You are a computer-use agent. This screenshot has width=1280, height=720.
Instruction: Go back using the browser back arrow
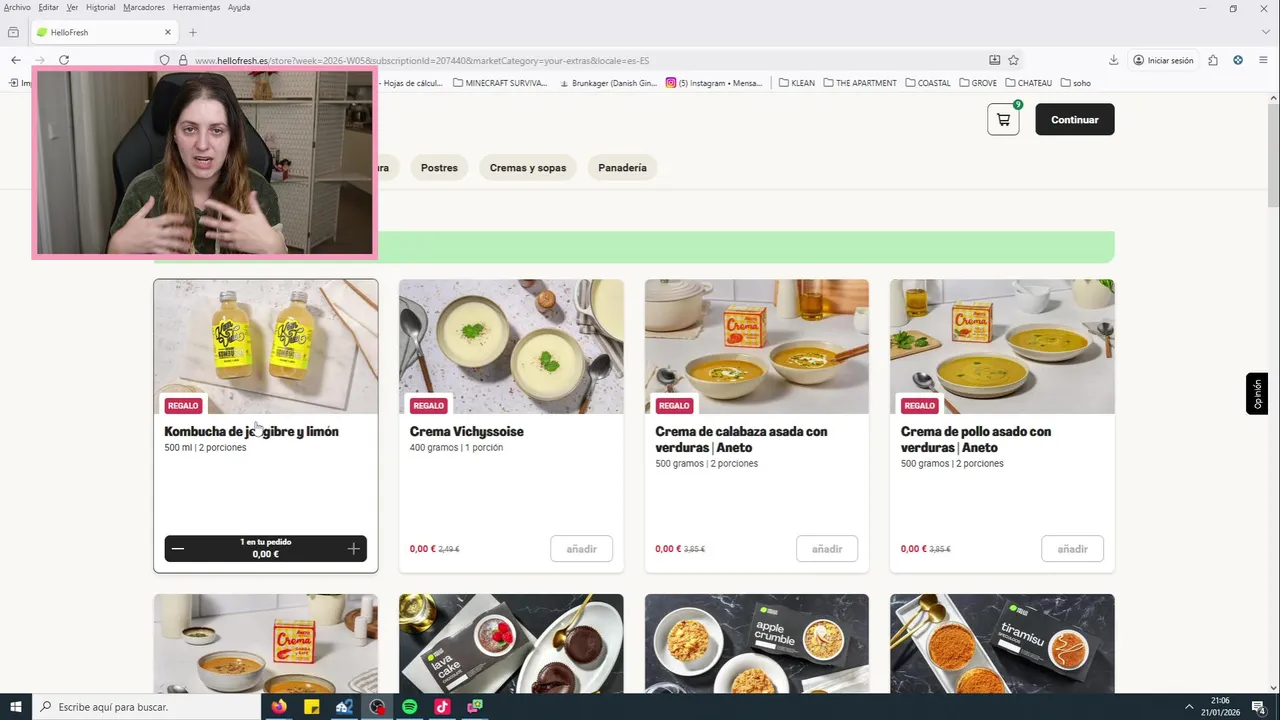(16, 60)
